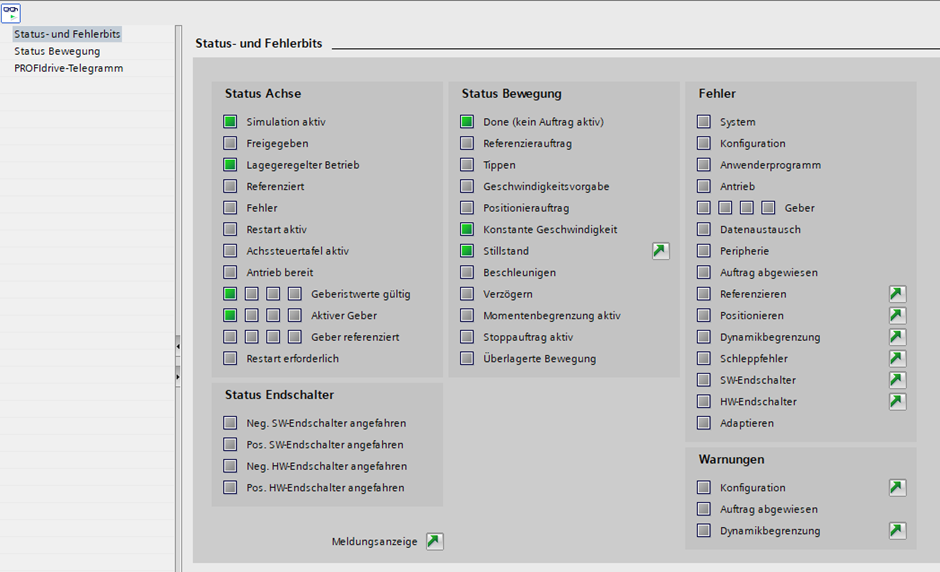The height and width of the screenshot is (572, 940).
Task: Click the Meldungsanzeige label link
Action: tap(373, 541)
